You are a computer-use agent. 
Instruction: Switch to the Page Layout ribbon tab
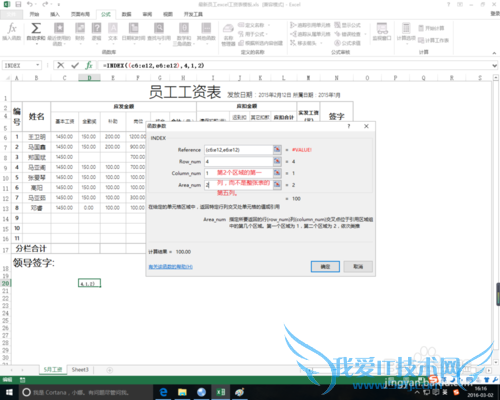(80, 14)
